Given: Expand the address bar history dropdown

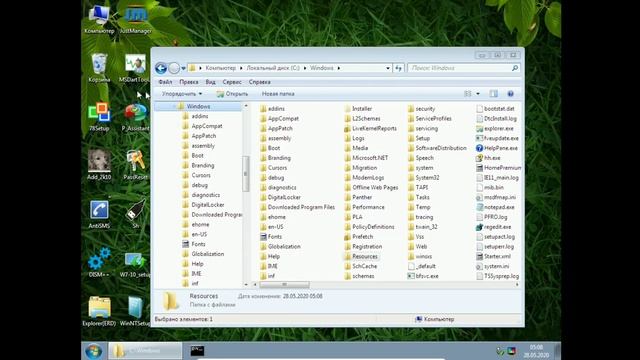Looking at the screenshot, I should point(388,68).
